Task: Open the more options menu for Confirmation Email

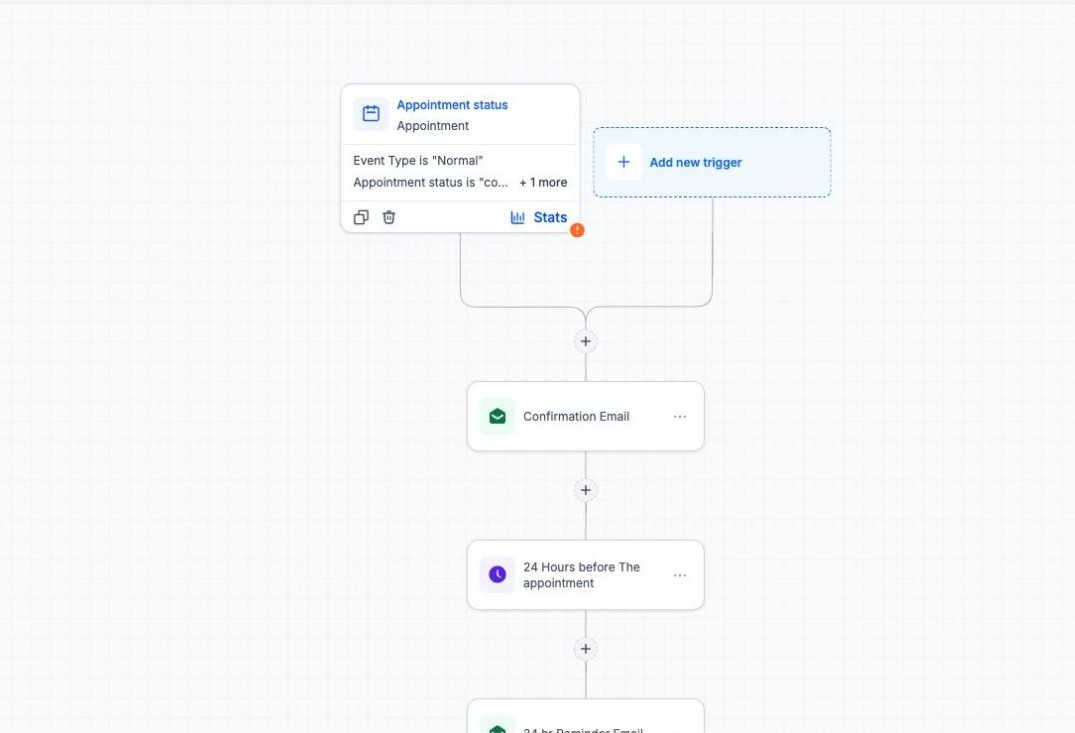Action: tap(679, 416)
